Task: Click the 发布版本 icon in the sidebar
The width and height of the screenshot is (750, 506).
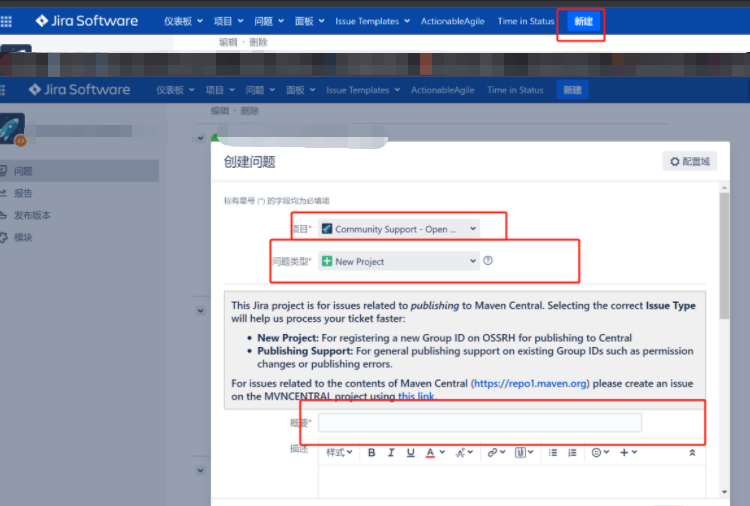Action: click(3, 215)
